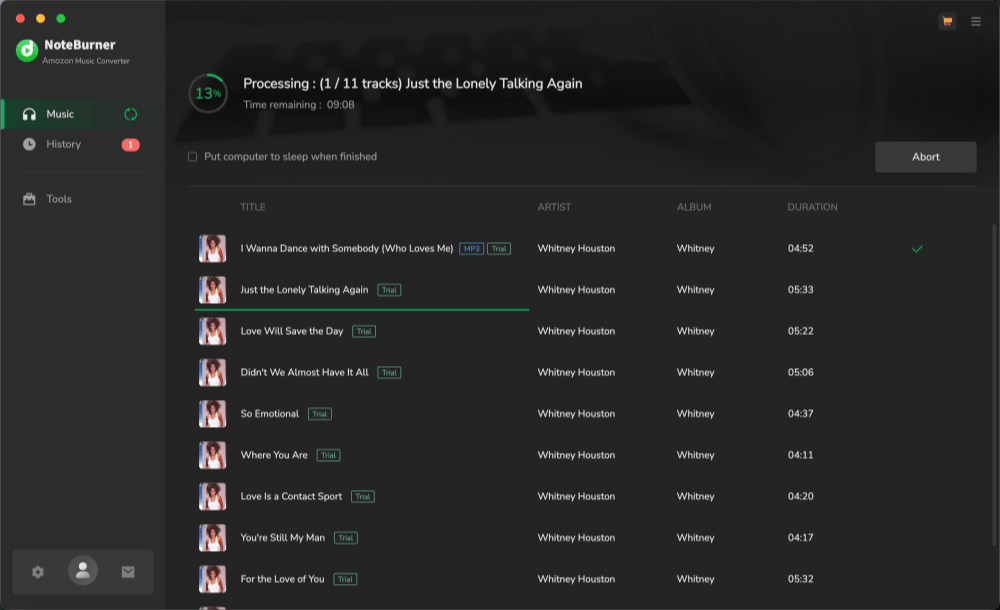1000x610 pixels.
Task: Click Whitney album in Where You Are row
Action: coord(696,455)
